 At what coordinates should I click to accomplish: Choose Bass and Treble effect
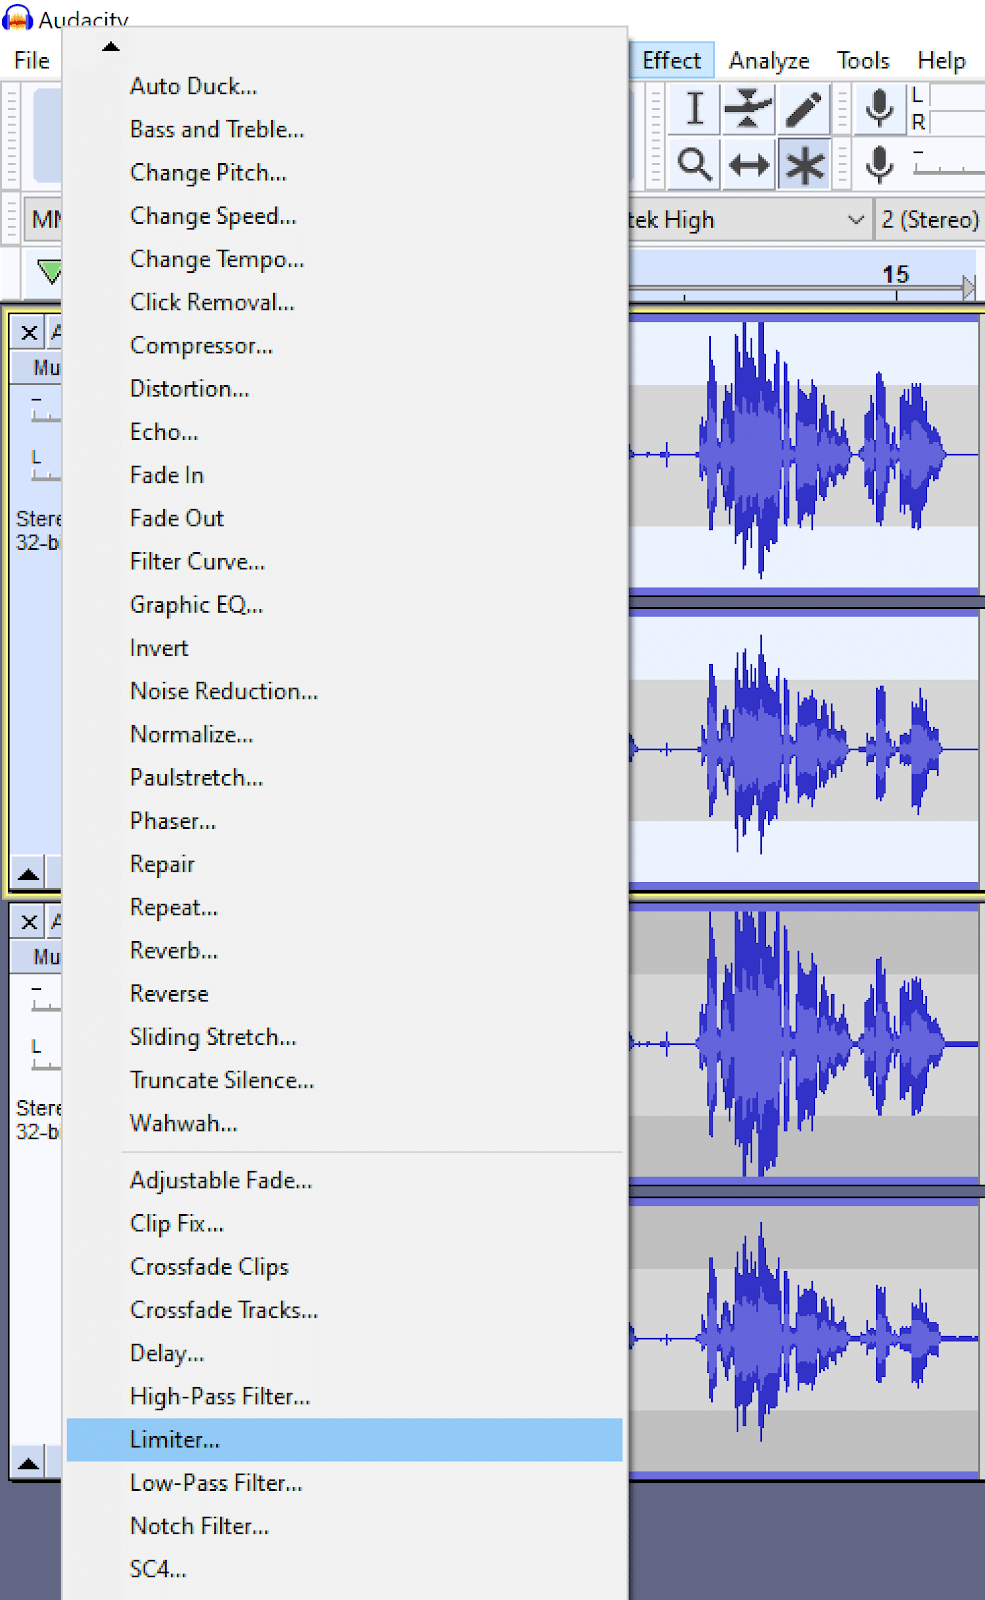(x=345, y=130)
